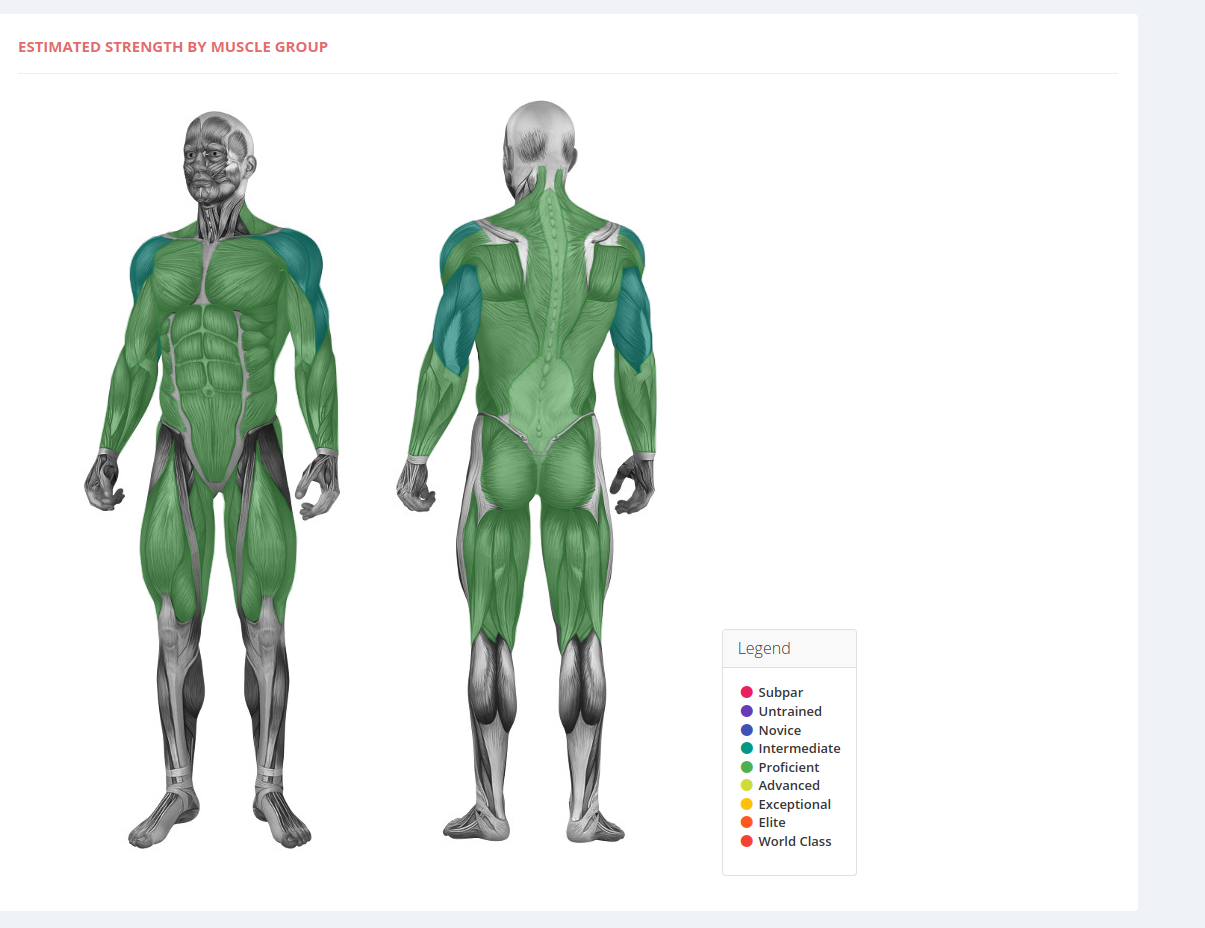Click the Proficient green legend dot
This screenshot has height=928, width=1205.
click(x=746, y=767)
